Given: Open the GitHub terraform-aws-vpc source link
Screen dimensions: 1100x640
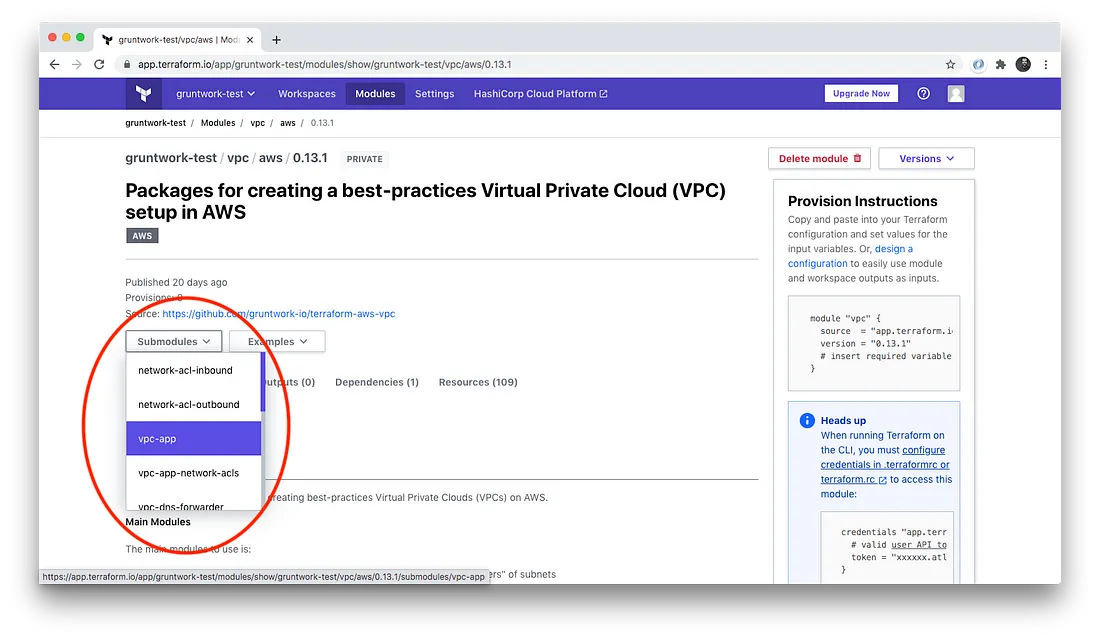Looking at the screenshot, I should point(279,314).
